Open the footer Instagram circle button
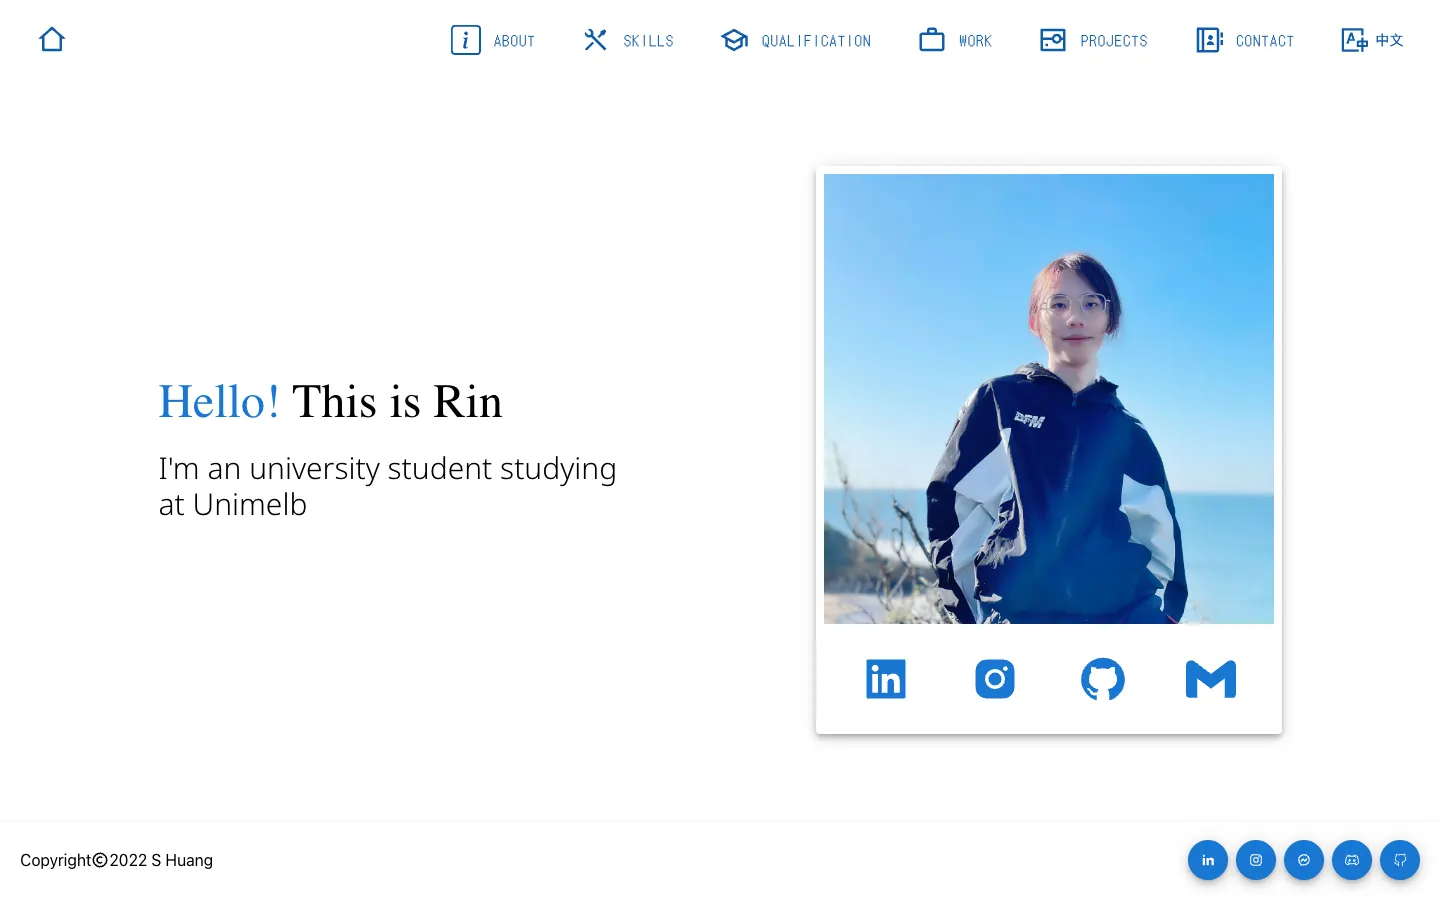Screen dimensions: 1440x900 (x=1256, y=860)
